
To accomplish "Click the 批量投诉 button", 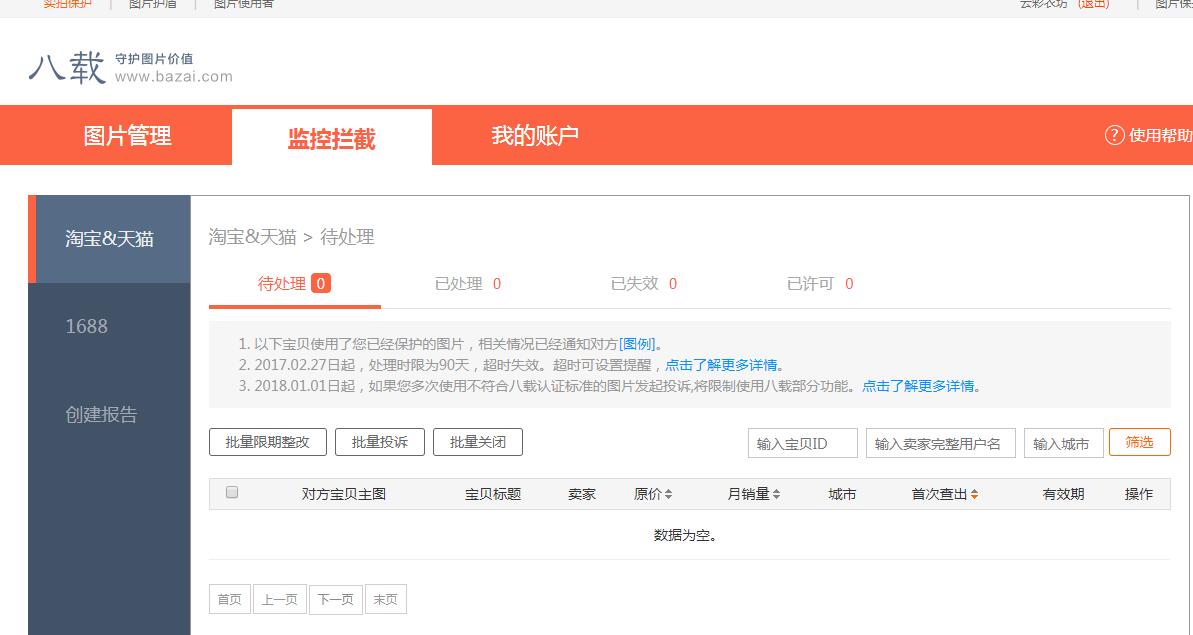I will (x=380, y=442).
